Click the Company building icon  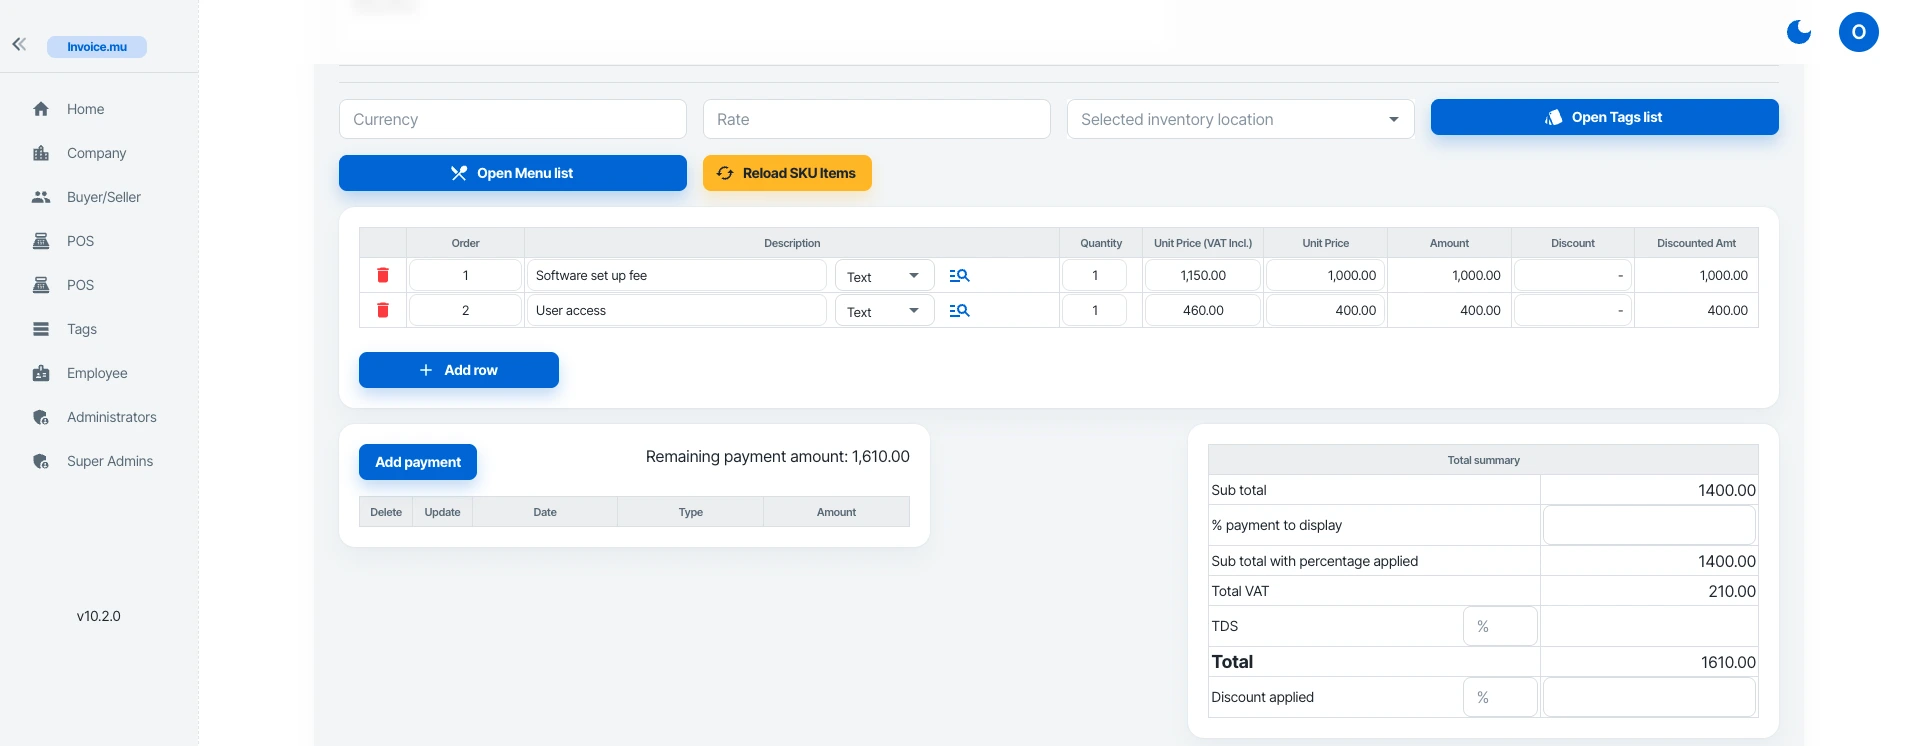pyautogui.click(x=41, y=153)
